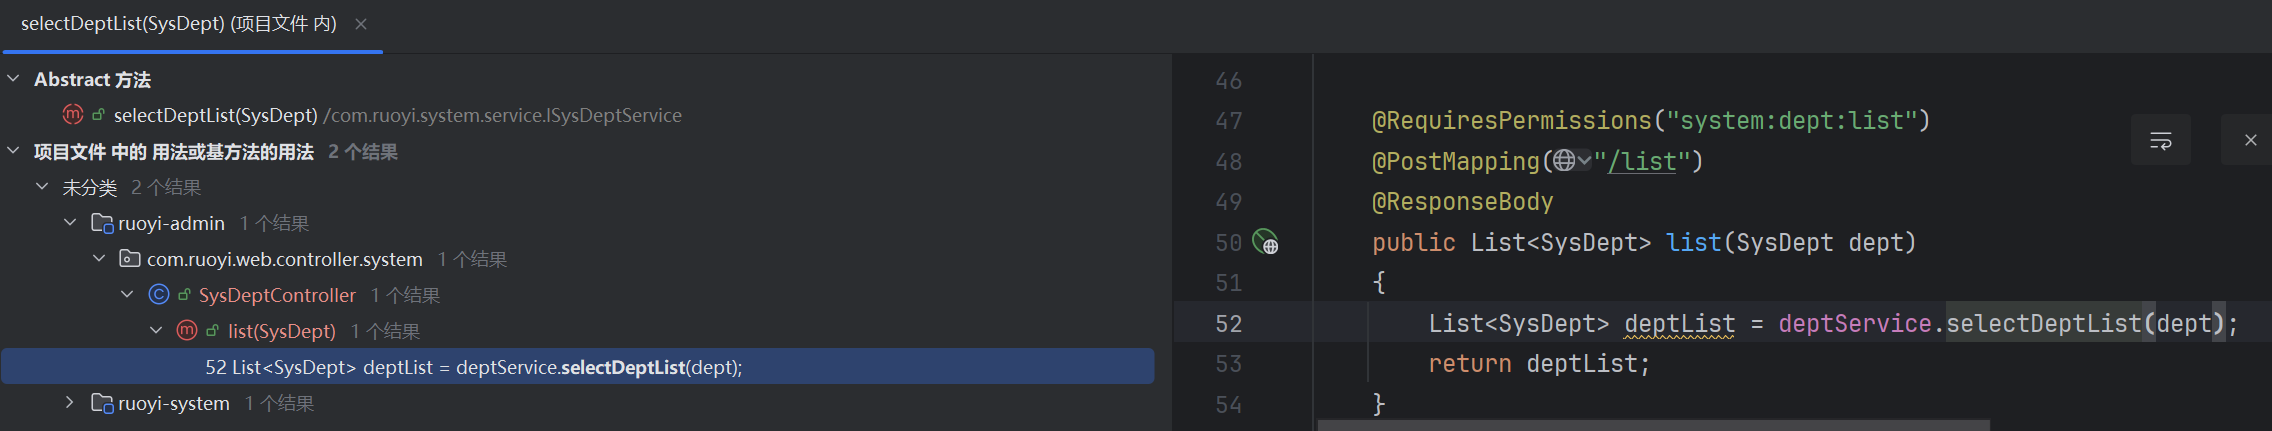Viewport: 2272px width, 431px height.
Task: Click the soft-wrap icon in the preview
Action: click(2160, 140)
